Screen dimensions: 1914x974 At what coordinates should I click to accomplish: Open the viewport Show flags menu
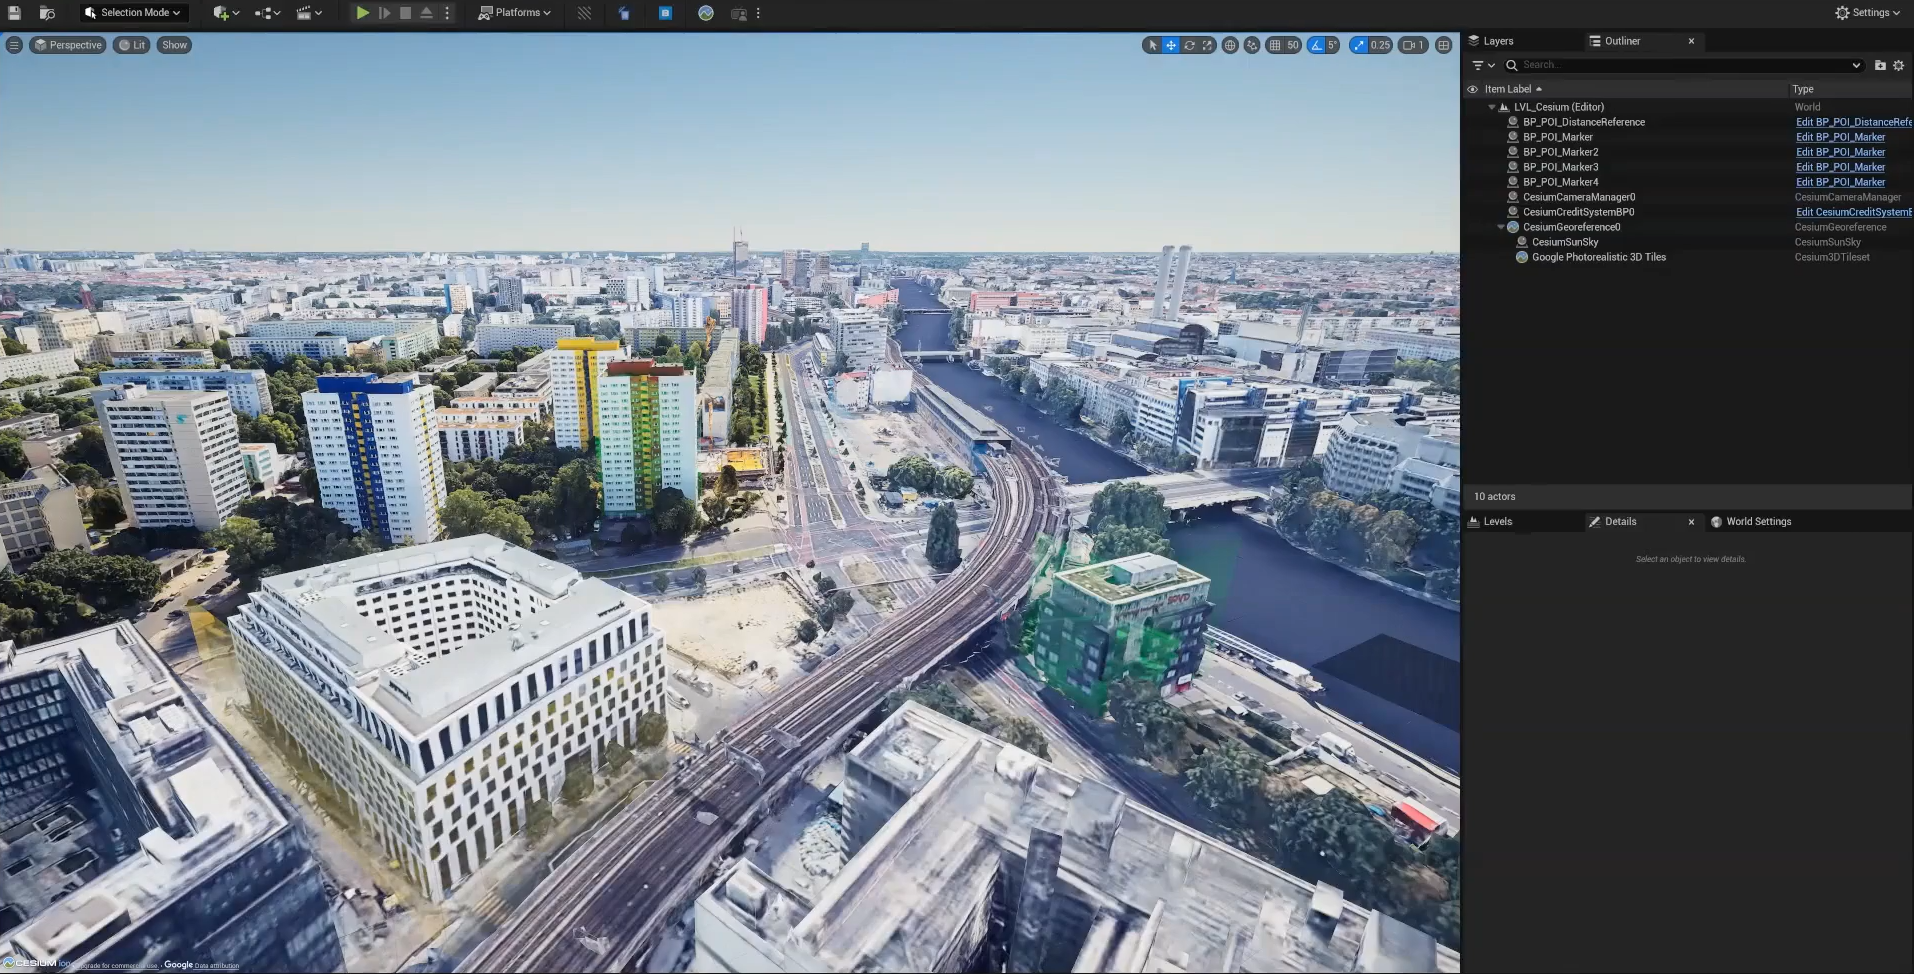click(x=174, y=45)
